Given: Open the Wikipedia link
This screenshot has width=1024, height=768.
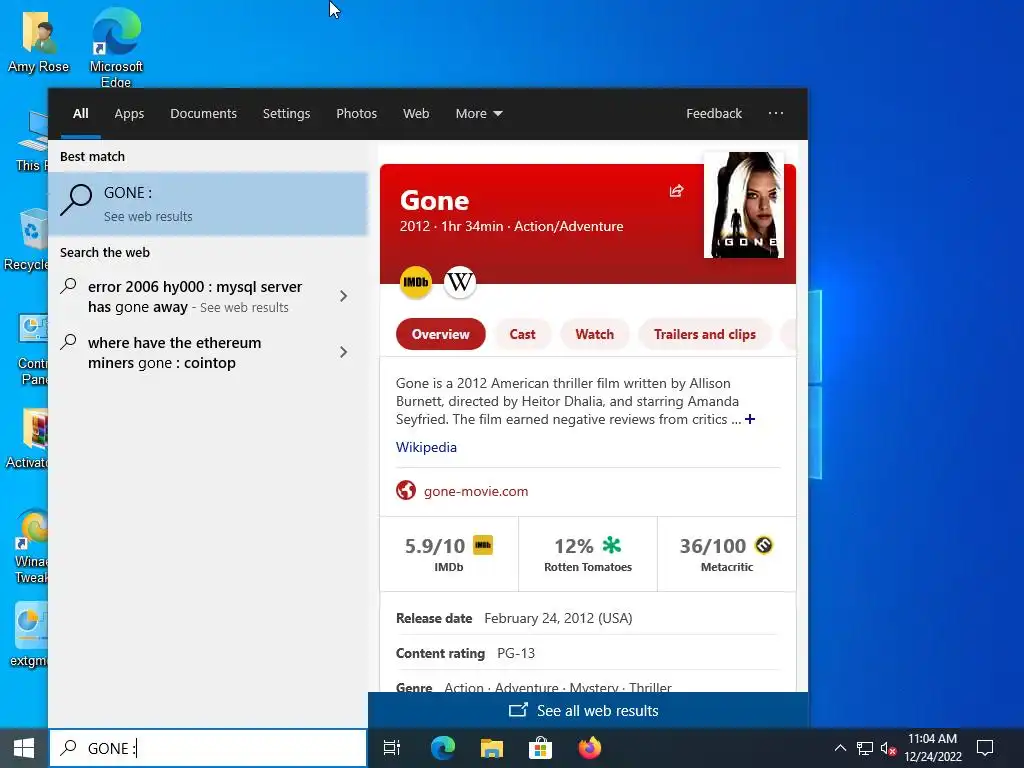Looking at the screenshot, I should [426, 447].
